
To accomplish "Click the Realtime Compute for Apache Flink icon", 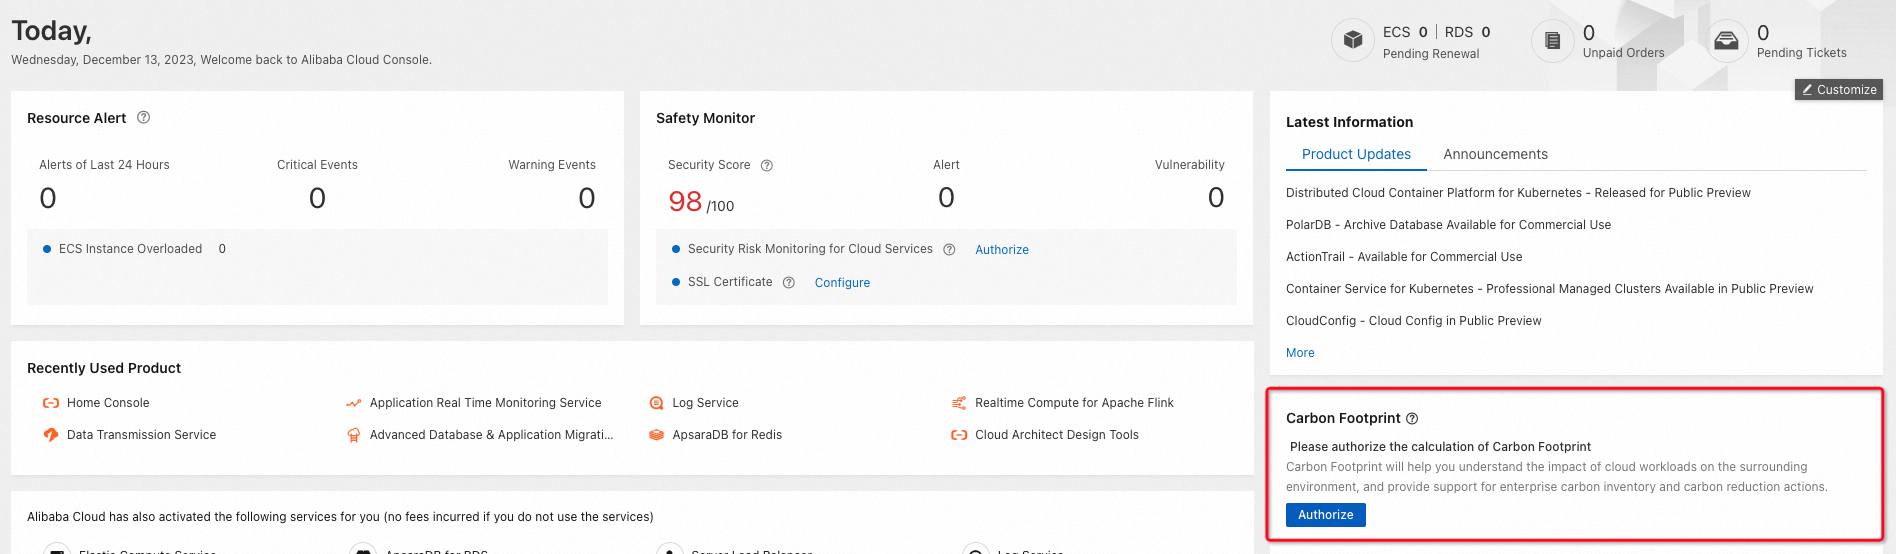I will pos(959,403).
